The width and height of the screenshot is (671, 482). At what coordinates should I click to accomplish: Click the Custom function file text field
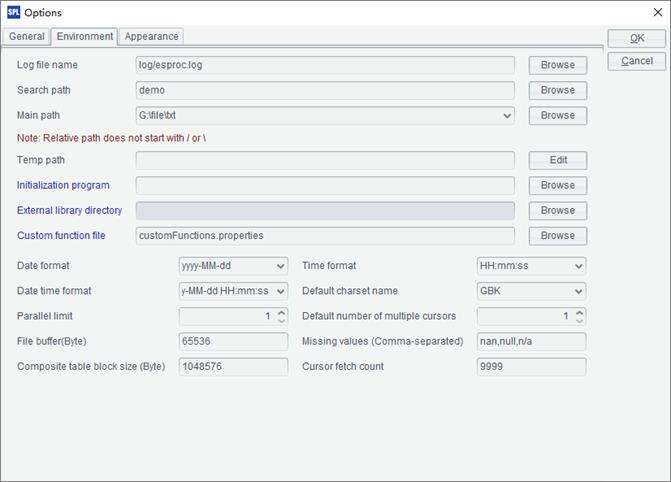[x=325, y=236]
